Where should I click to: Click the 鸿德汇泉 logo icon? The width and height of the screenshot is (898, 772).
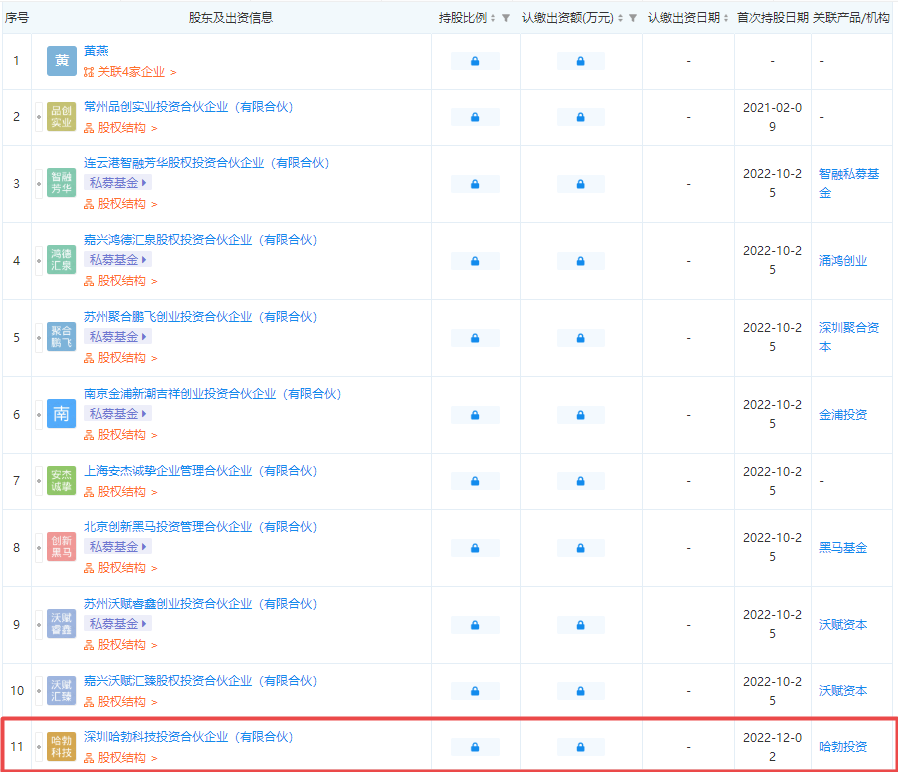click(61, 261)
